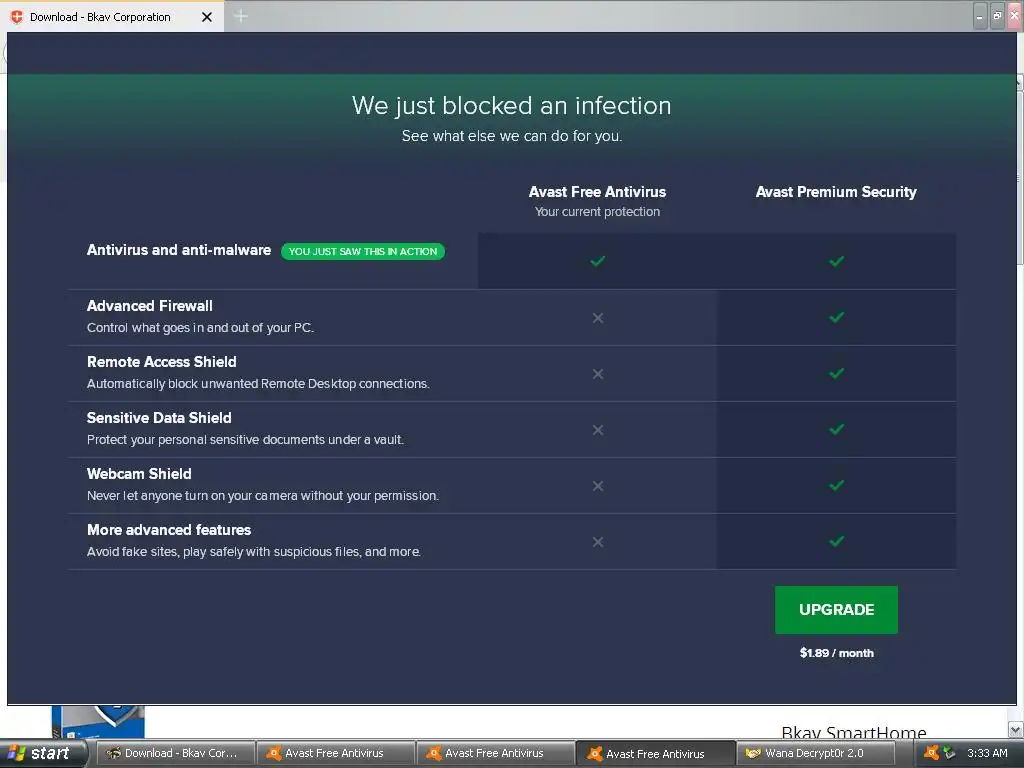Click the 'Sensitive Data Shield' feature title
1024x768 pixels.
click(x=159, y=418)
